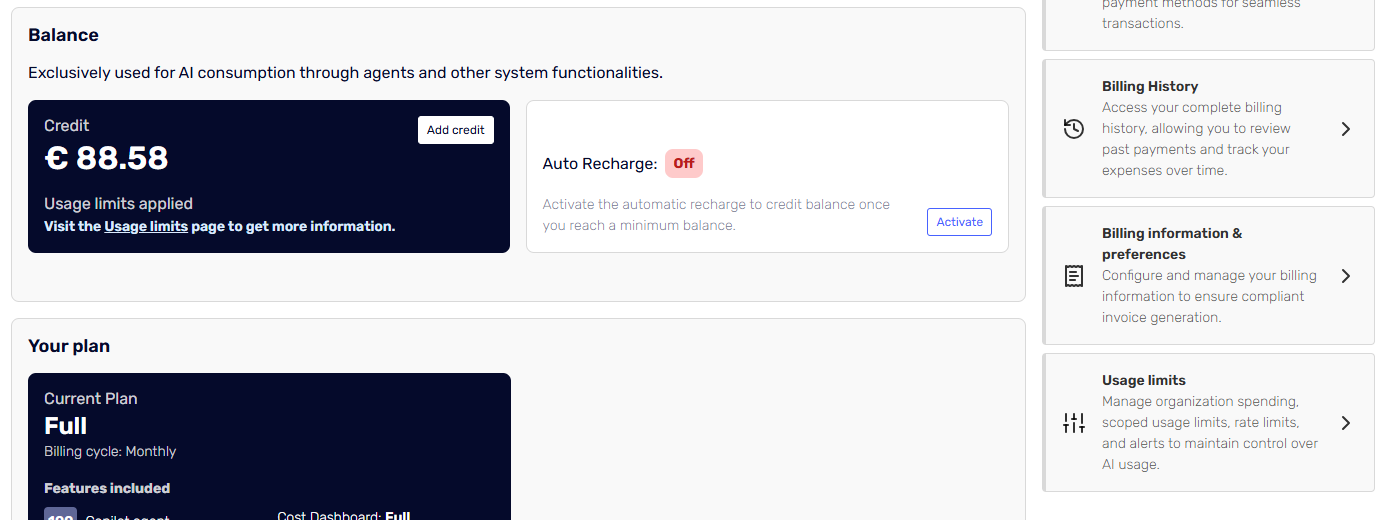The image size is (1381, 520).
Task: Click the Features included label
Action: click(107, 488)
